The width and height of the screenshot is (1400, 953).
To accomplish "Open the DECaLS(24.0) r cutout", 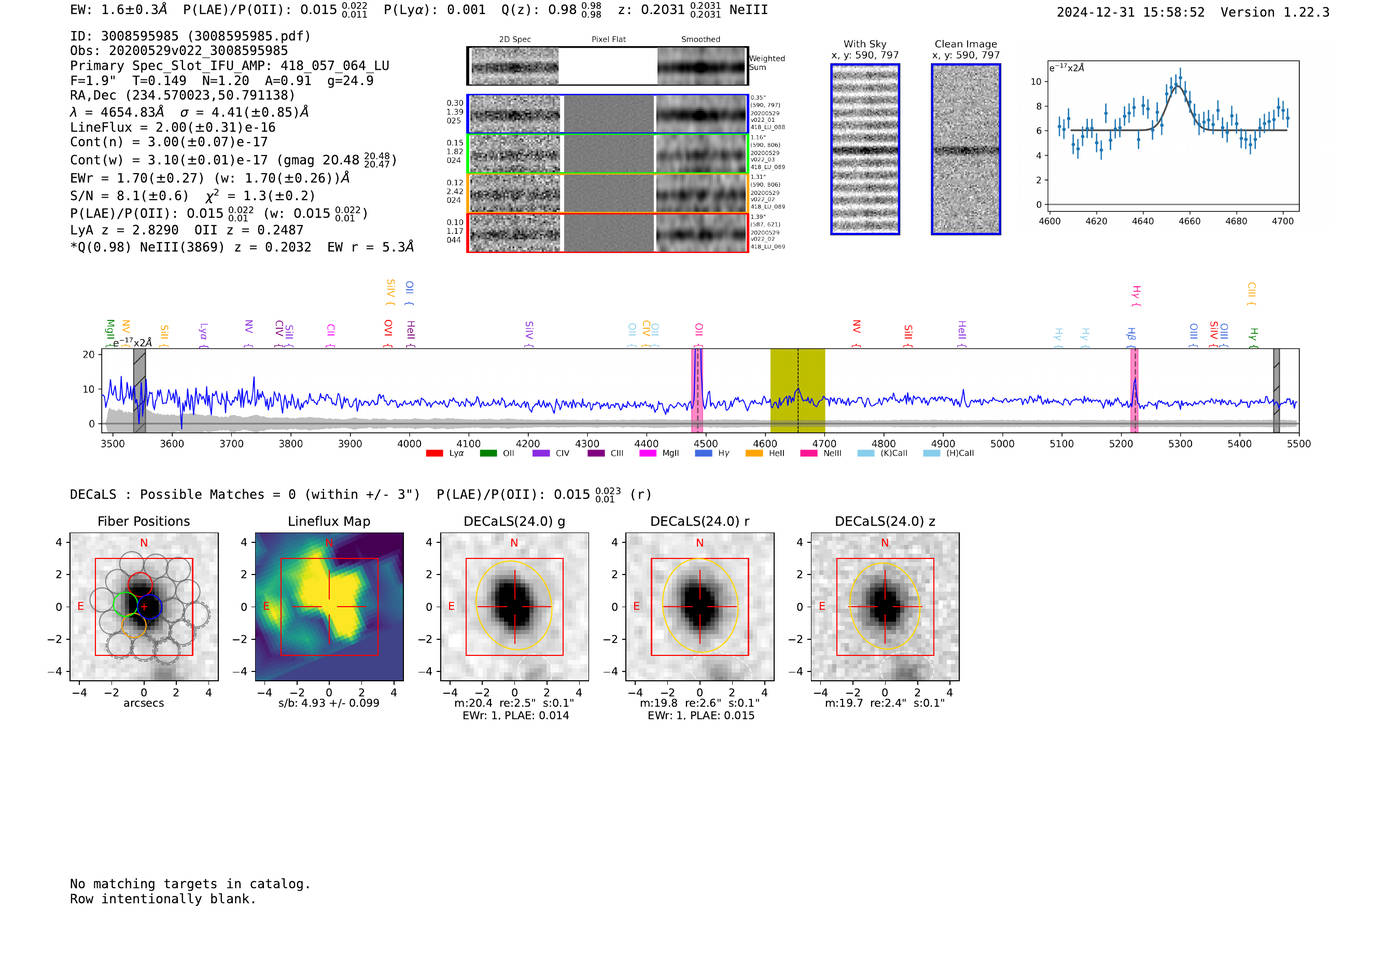I will pyautogui.click(x=700, y=606).
